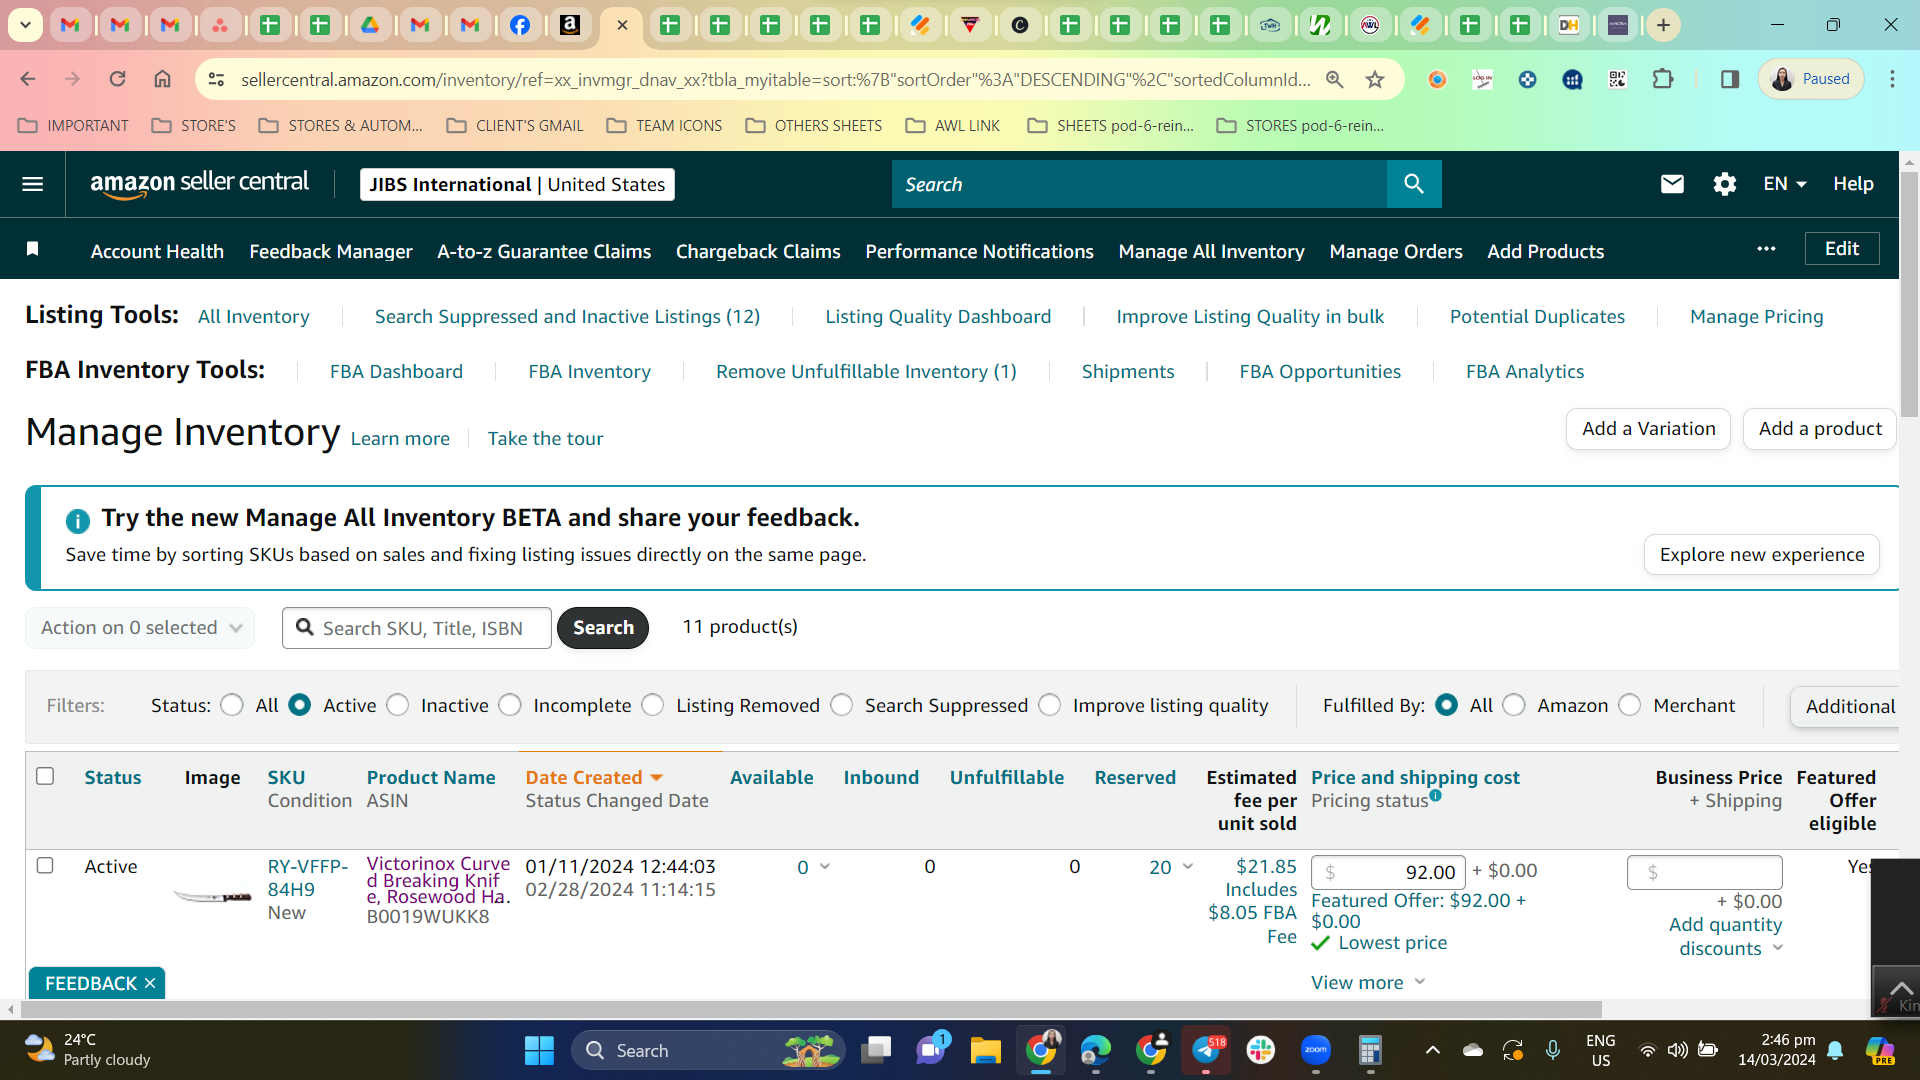The height and width of the screenshot is (1080, 1920).
Task: Sort by Date Created column arrow
Action: pyautogui.click(x=657, y=777)
